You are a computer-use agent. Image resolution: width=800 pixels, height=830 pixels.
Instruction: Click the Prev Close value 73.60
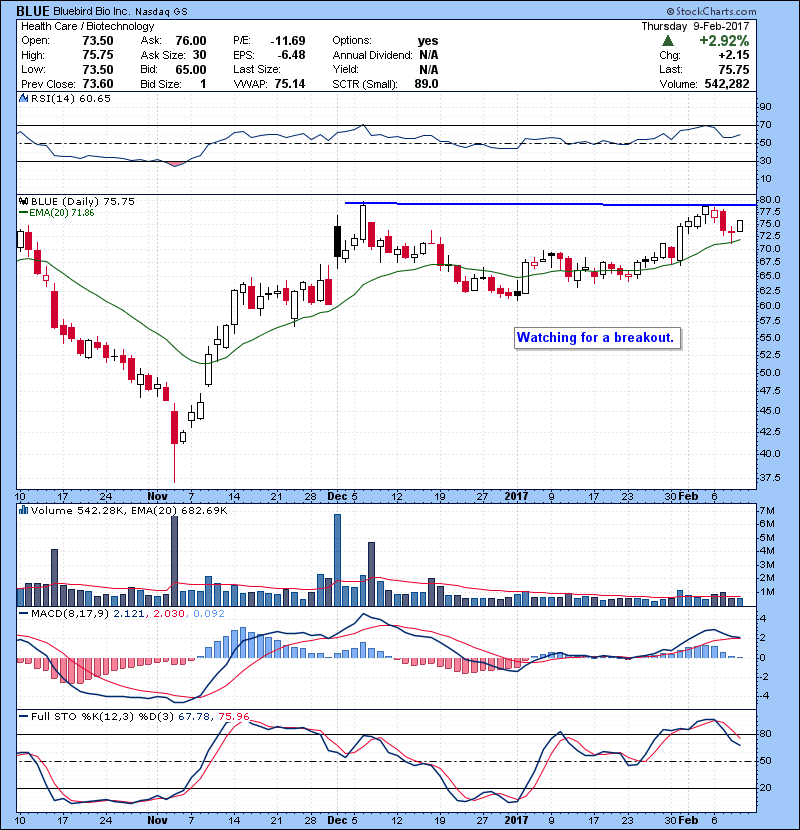pos(98,84)
